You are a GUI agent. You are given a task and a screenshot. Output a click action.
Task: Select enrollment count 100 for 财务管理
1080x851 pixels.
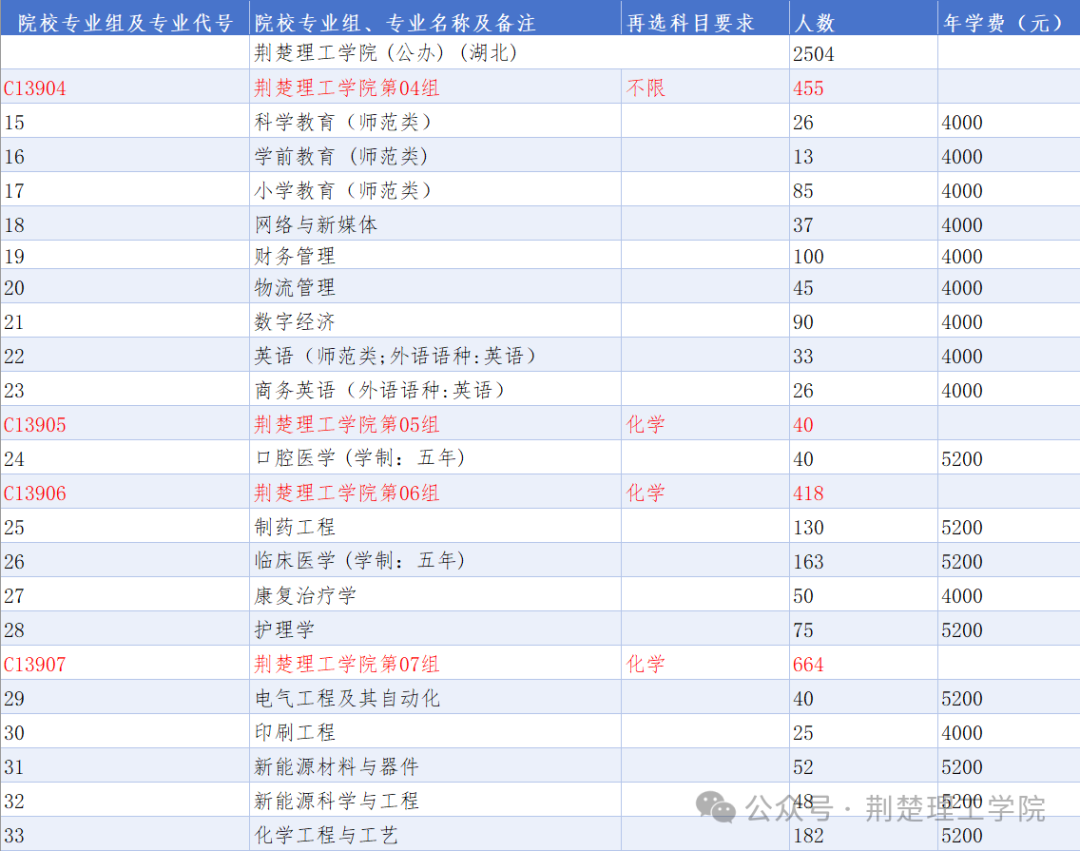point(809,257)
